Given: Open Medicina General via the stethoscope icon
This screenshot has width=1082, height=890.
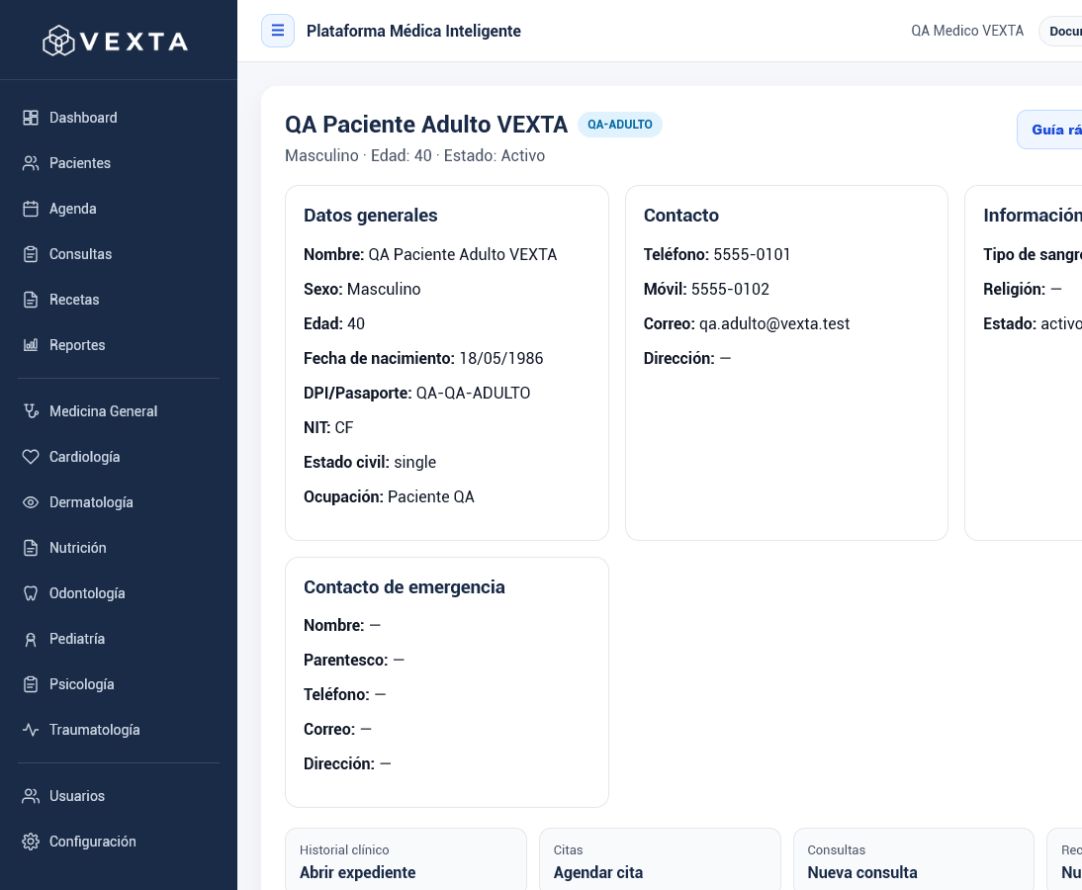Looking at the screenshot, I should coord(30,411).
